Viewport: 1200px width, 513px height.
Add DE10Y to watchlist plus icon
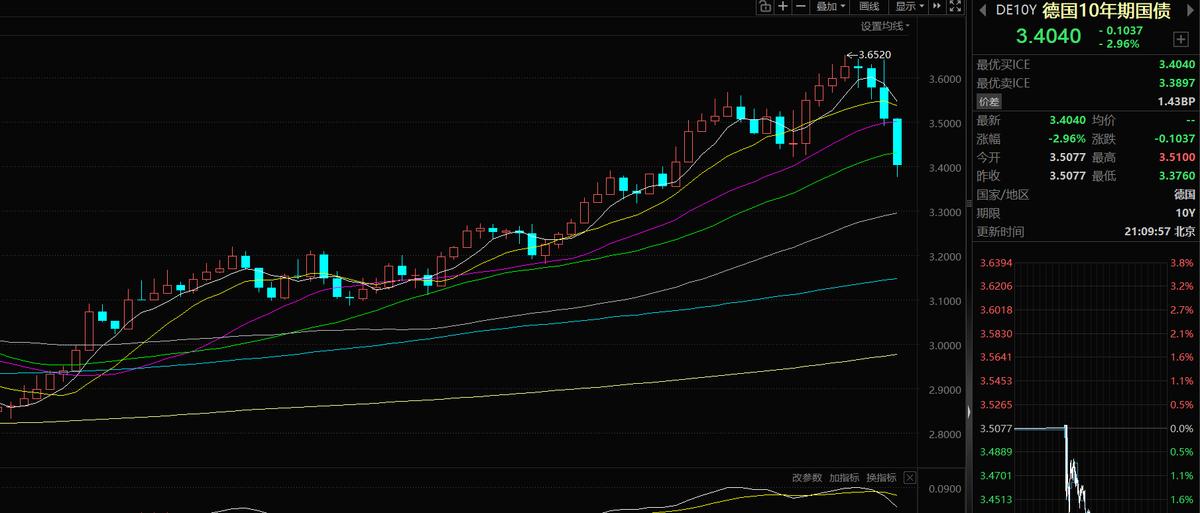coord(1180,38)
